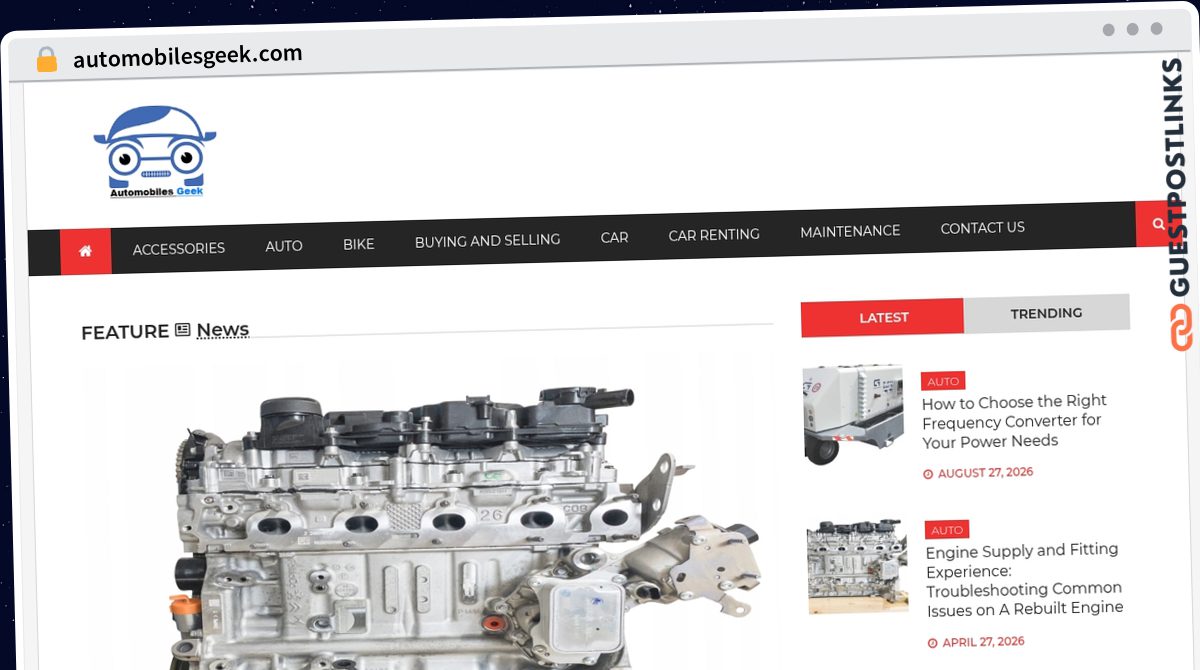The image size is (1200, 670).
Task: Click AUTO tag above Frequency Converter article
Action: pos(943,381)
